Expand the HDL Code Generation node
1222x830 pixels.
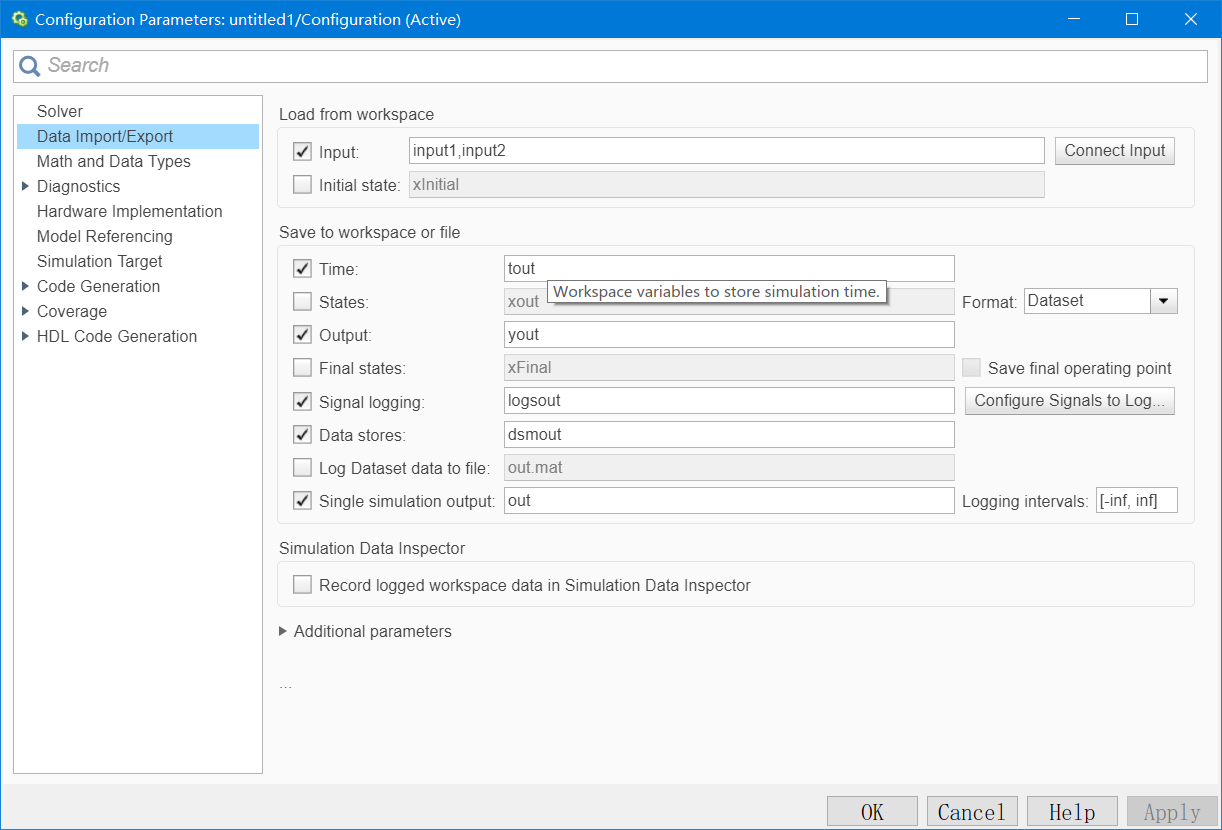[25, 336]
